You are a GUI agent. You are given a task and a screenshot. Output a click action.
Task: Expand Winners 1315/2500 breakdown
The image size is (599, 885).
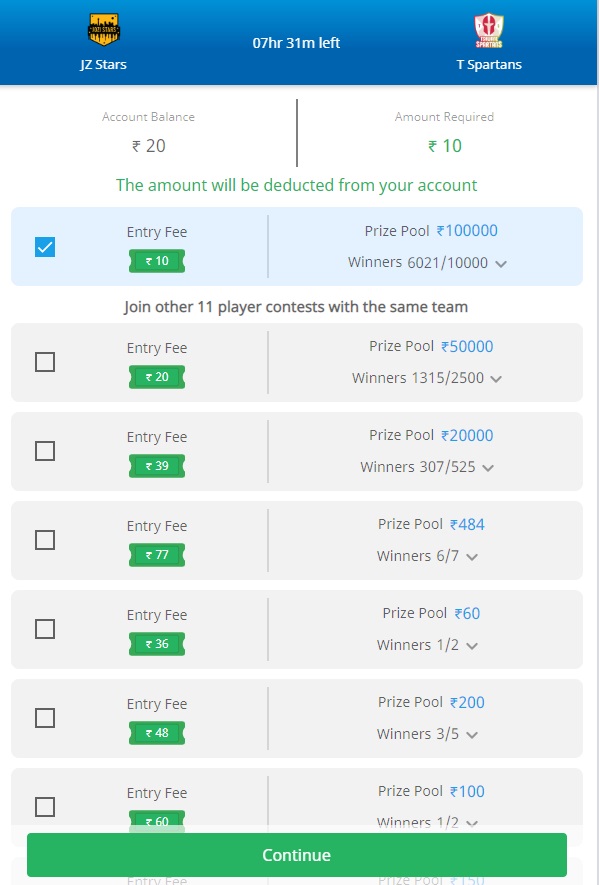click(496, 379)
